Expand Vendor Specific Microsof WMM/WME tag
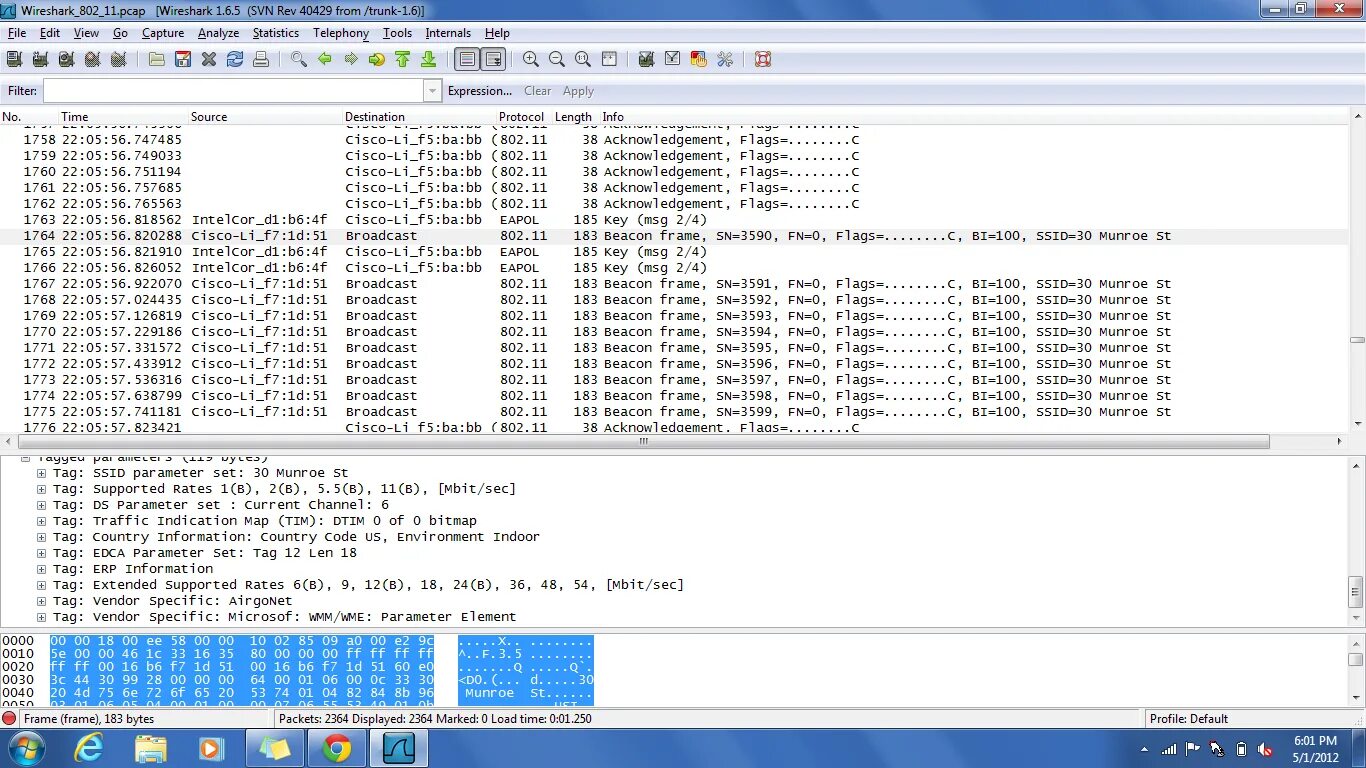The image size is (1366, 768). [42, 617]
